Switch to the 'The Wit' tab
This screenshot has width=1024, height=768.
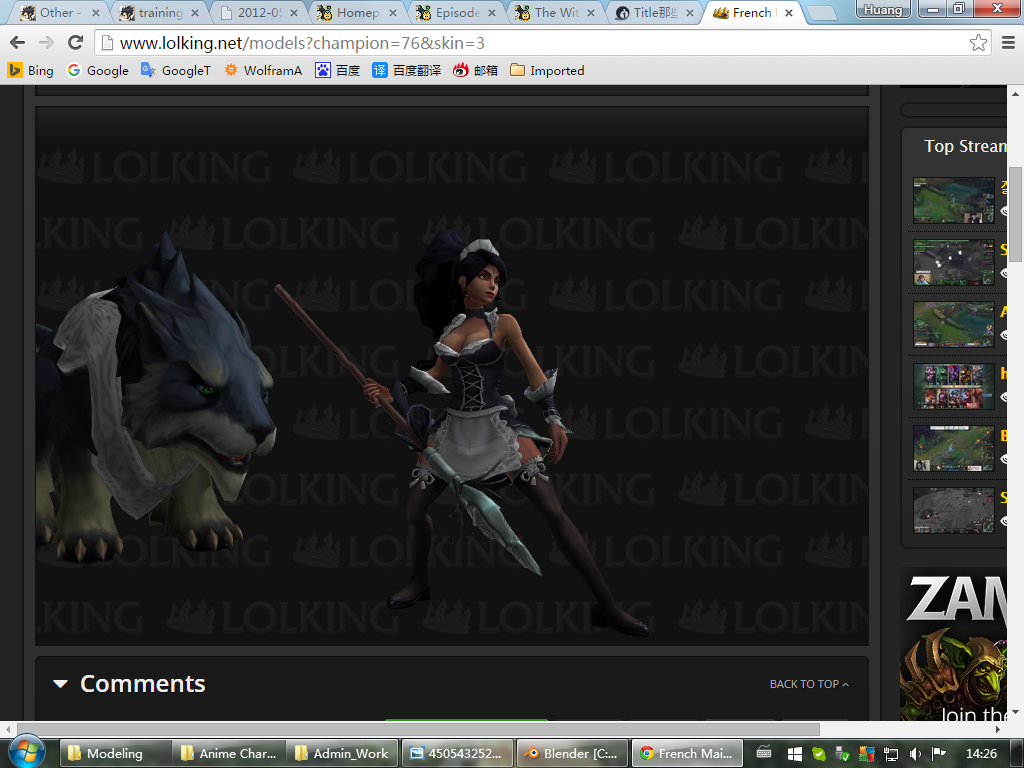(556, 12)
